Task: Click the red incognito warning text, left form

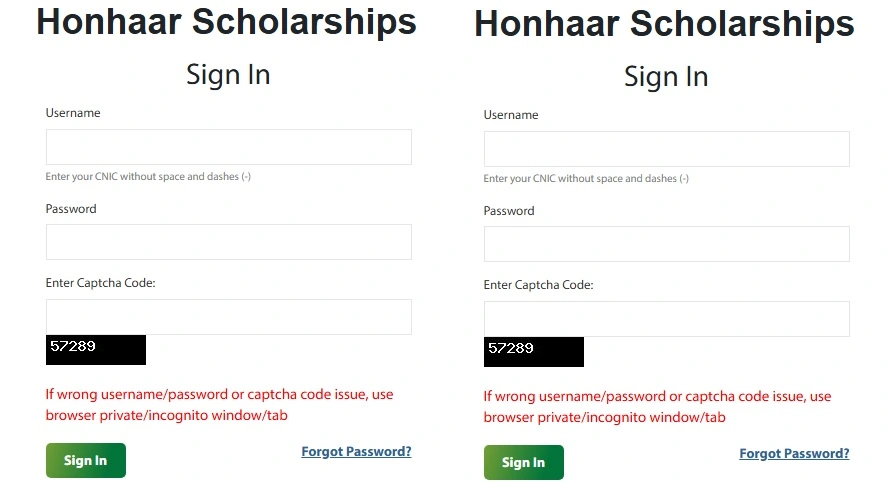Action: point(219,405)
